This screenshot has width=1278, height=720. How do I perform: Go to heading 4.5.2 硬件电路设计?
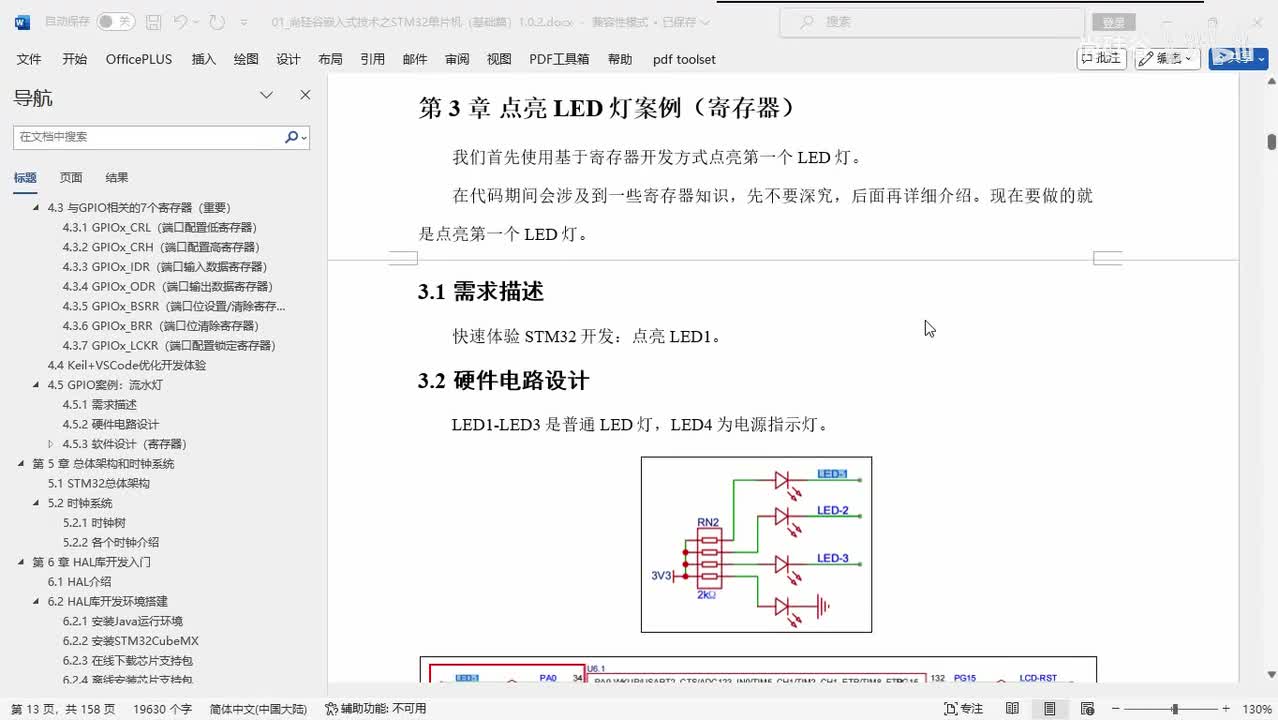pyautogui.click(x=110, y=424)
